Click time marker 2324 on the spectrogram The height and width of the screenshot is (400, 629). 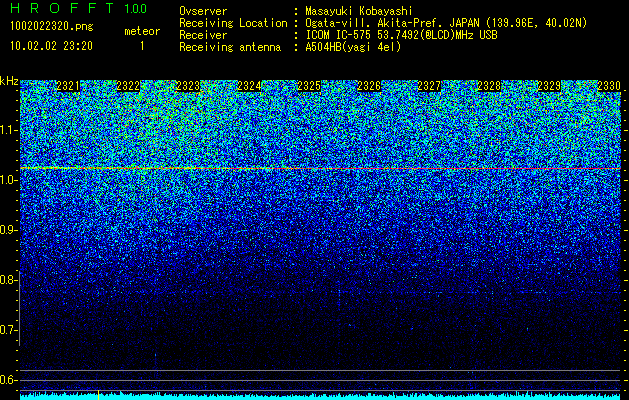coord(249,86)
